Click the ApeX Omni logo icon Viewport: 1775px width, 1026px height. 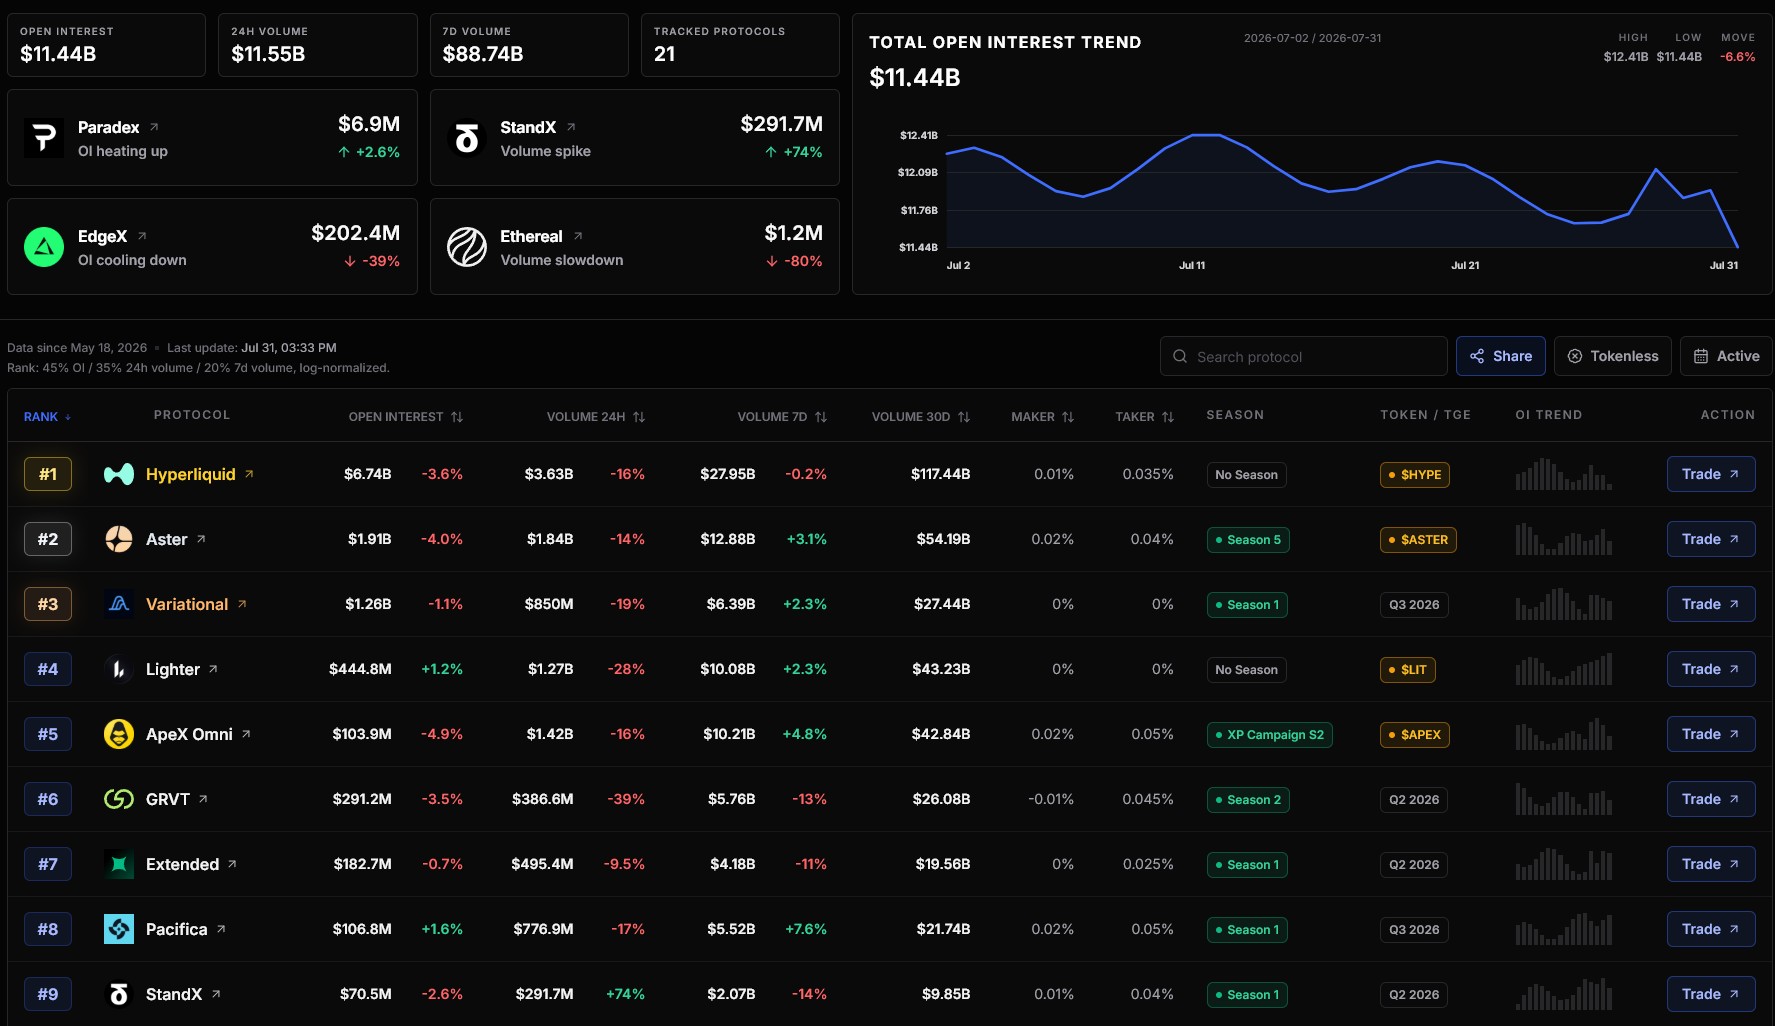[x=119, y=734]
